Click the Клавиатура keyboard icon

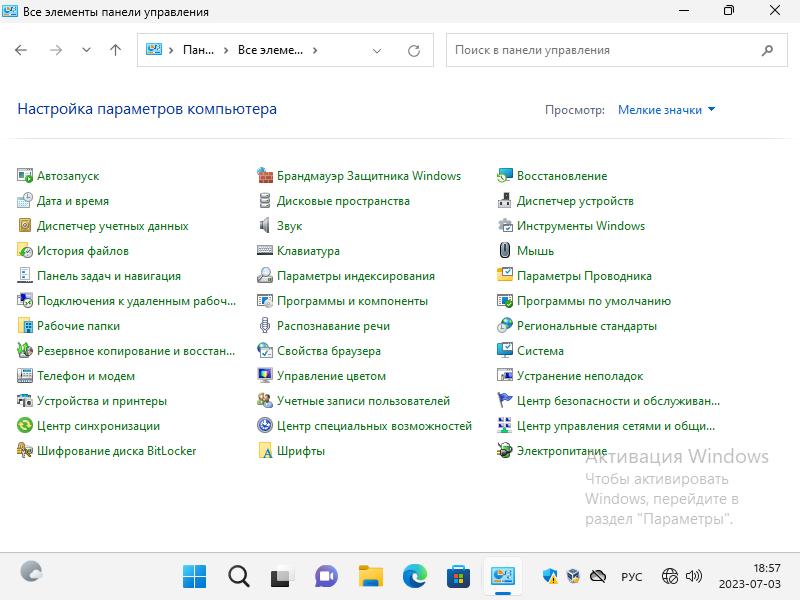265,251
